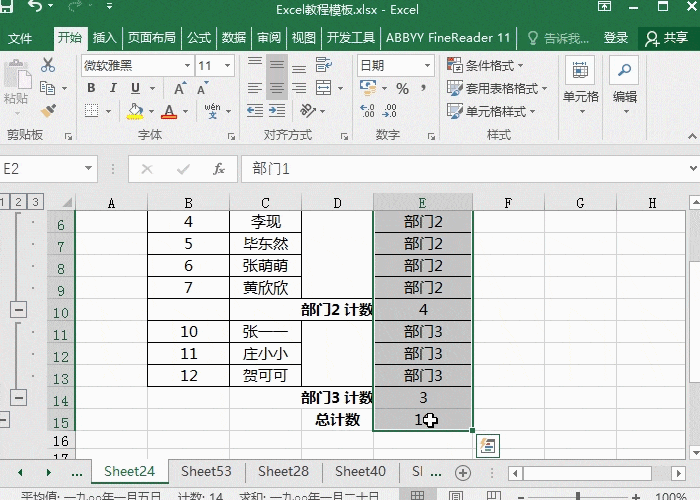The height and width of the screenshot is (500, 700).
Task: Align text to vertical middle
Action: (x=277, y=65)
